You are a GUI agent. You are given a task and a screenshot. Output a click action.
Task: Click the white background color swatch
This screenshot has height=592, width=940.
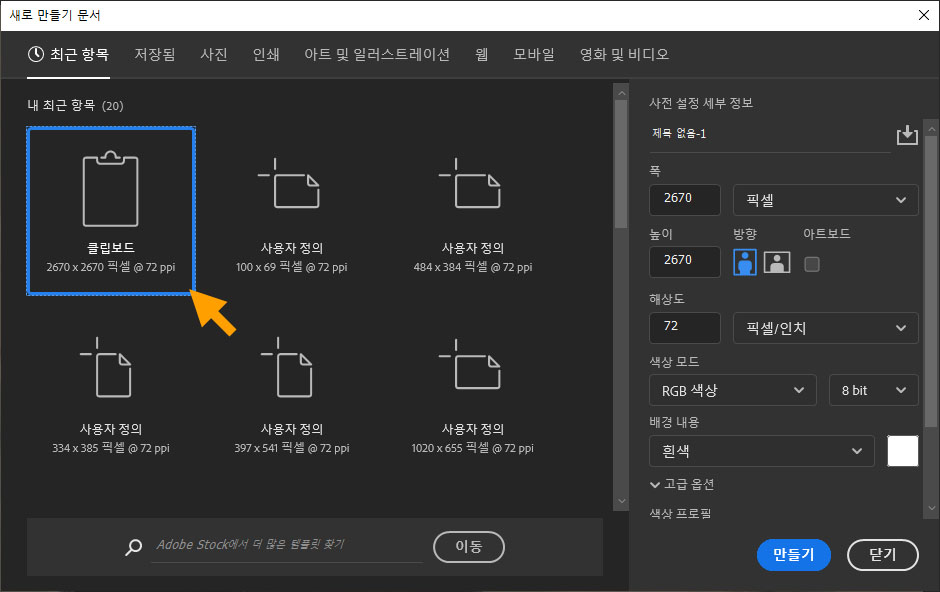[x=902, y=451]
